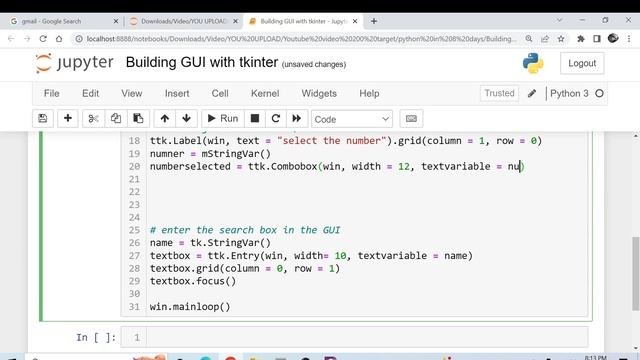Viewport: 640px width, 360px height.
Task: Go to browser home page
Action: pyautogui.click(x=59, y=39)
